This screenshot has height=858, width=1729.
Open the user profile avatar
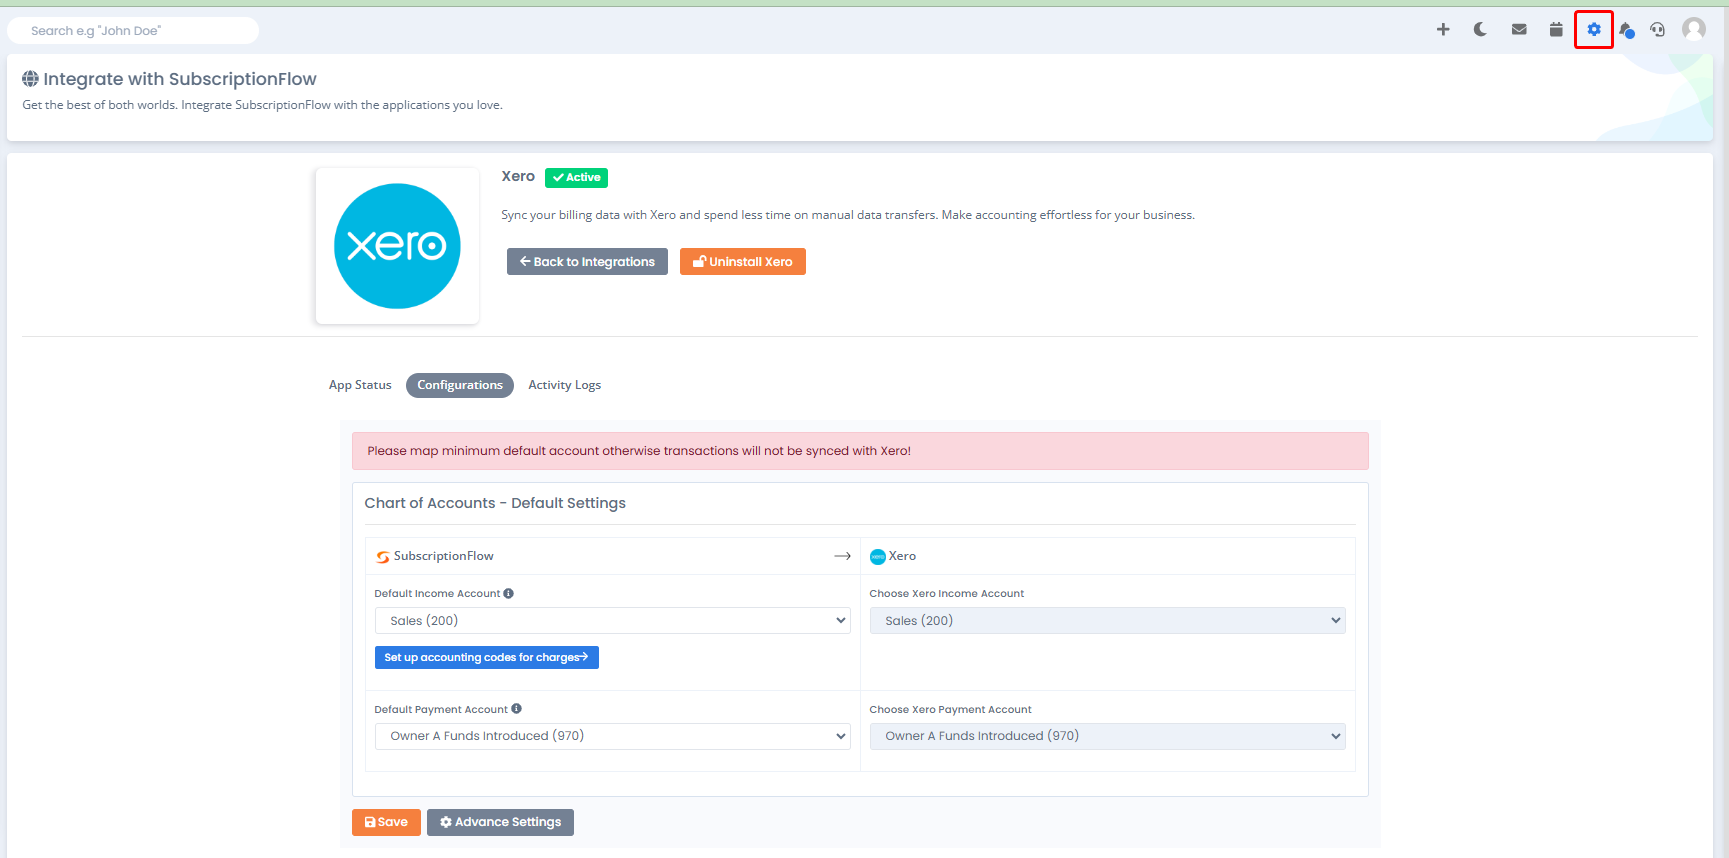(1694, 29)
